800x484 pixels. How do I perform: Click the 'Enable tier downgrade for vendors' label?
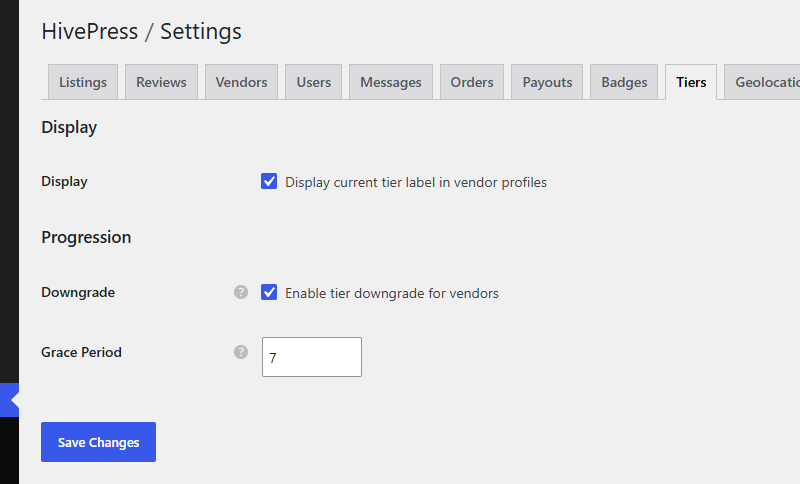(392, 293)
